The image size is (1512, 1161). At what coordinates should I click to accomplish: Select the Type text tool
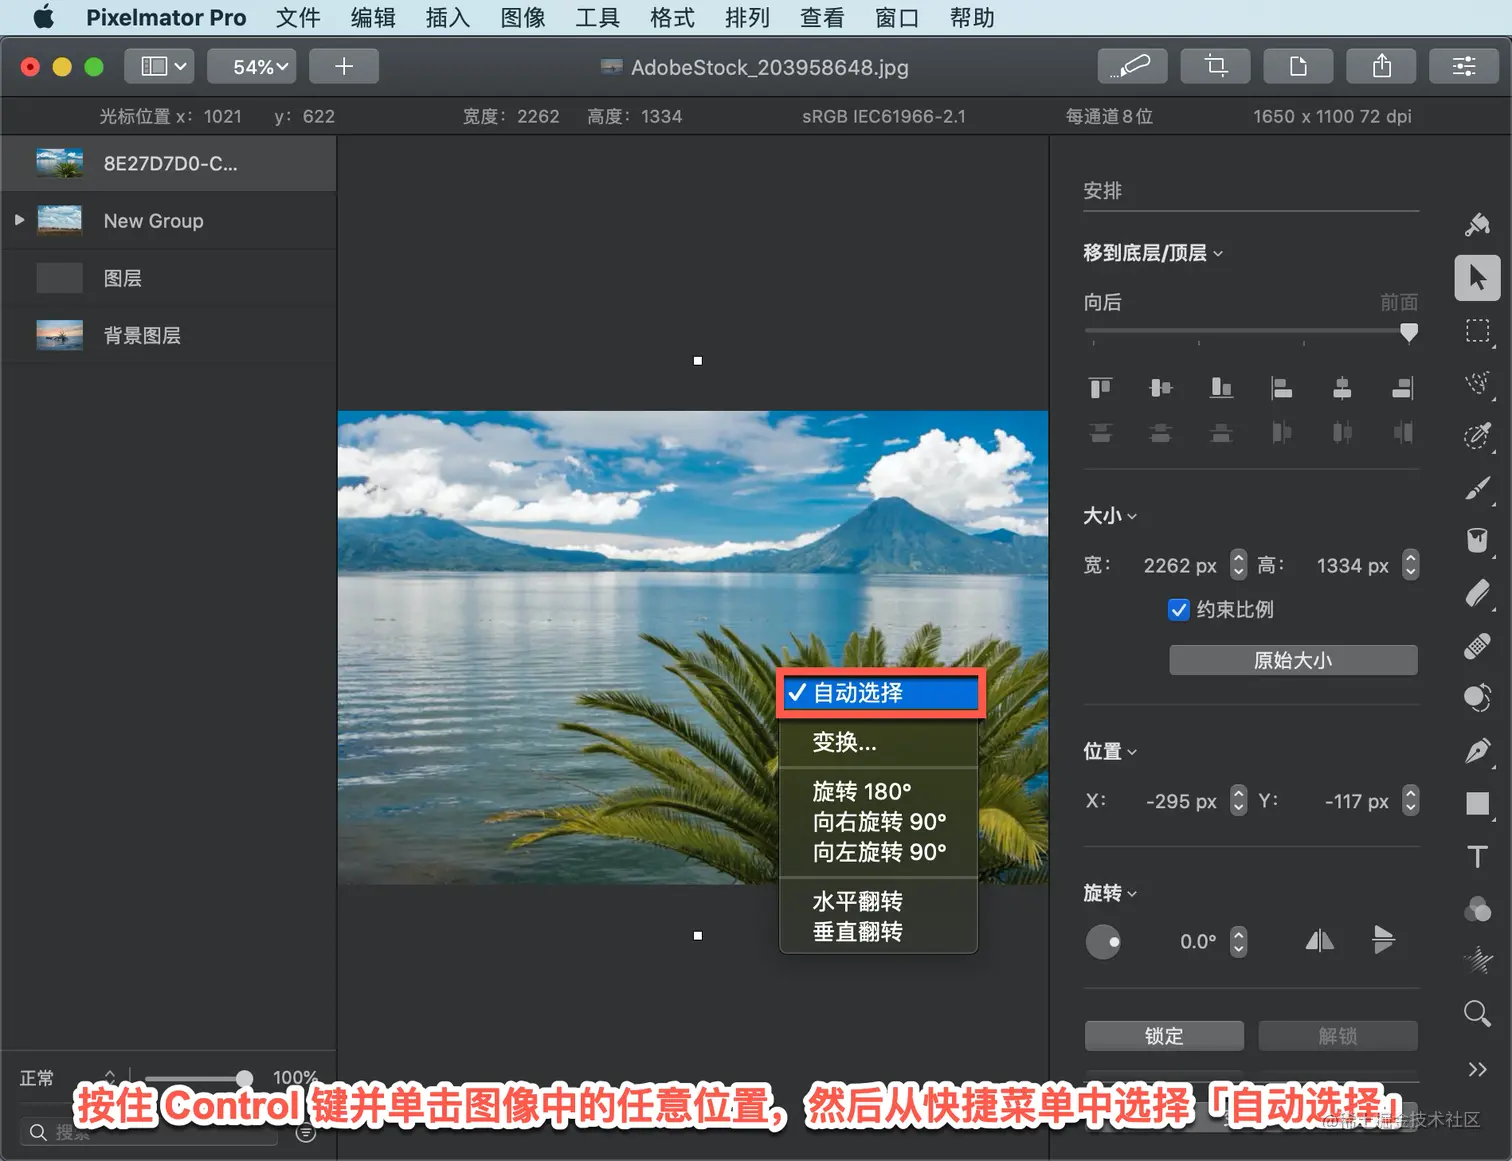1477,856
